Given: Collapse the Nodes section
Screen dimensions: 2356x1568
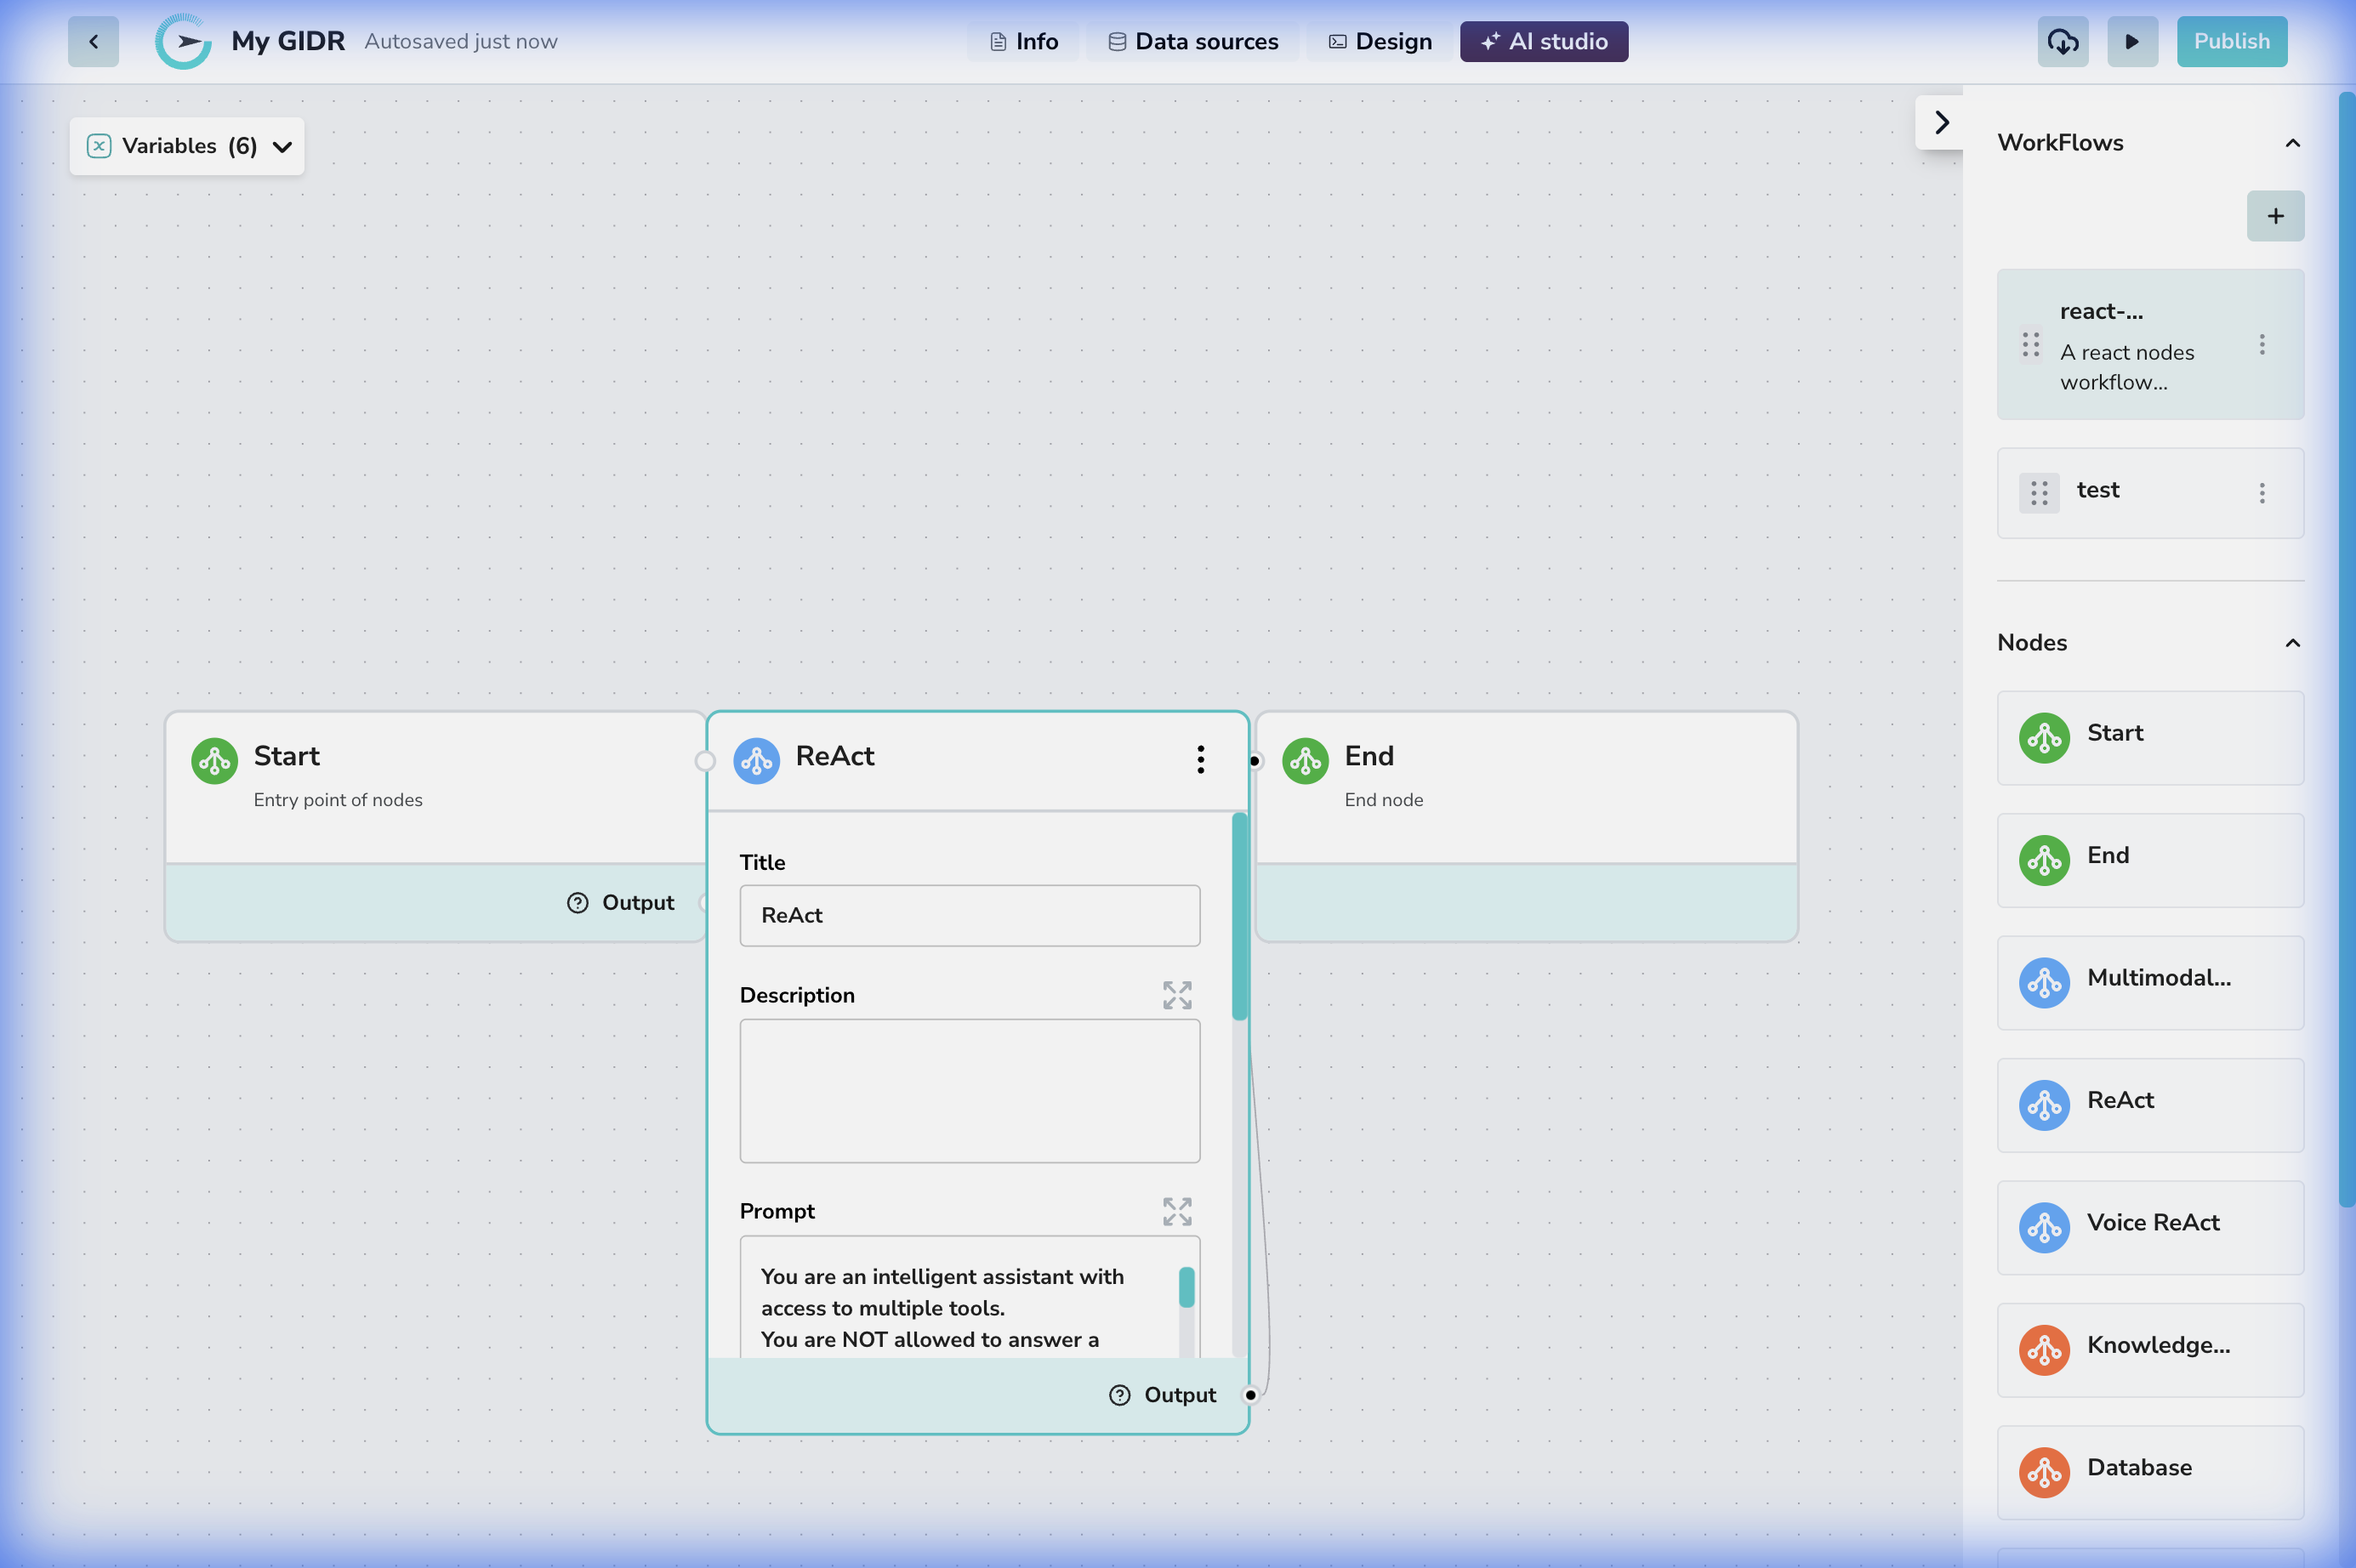Looking at the screenshot, I should click(x=2292, y=643).
